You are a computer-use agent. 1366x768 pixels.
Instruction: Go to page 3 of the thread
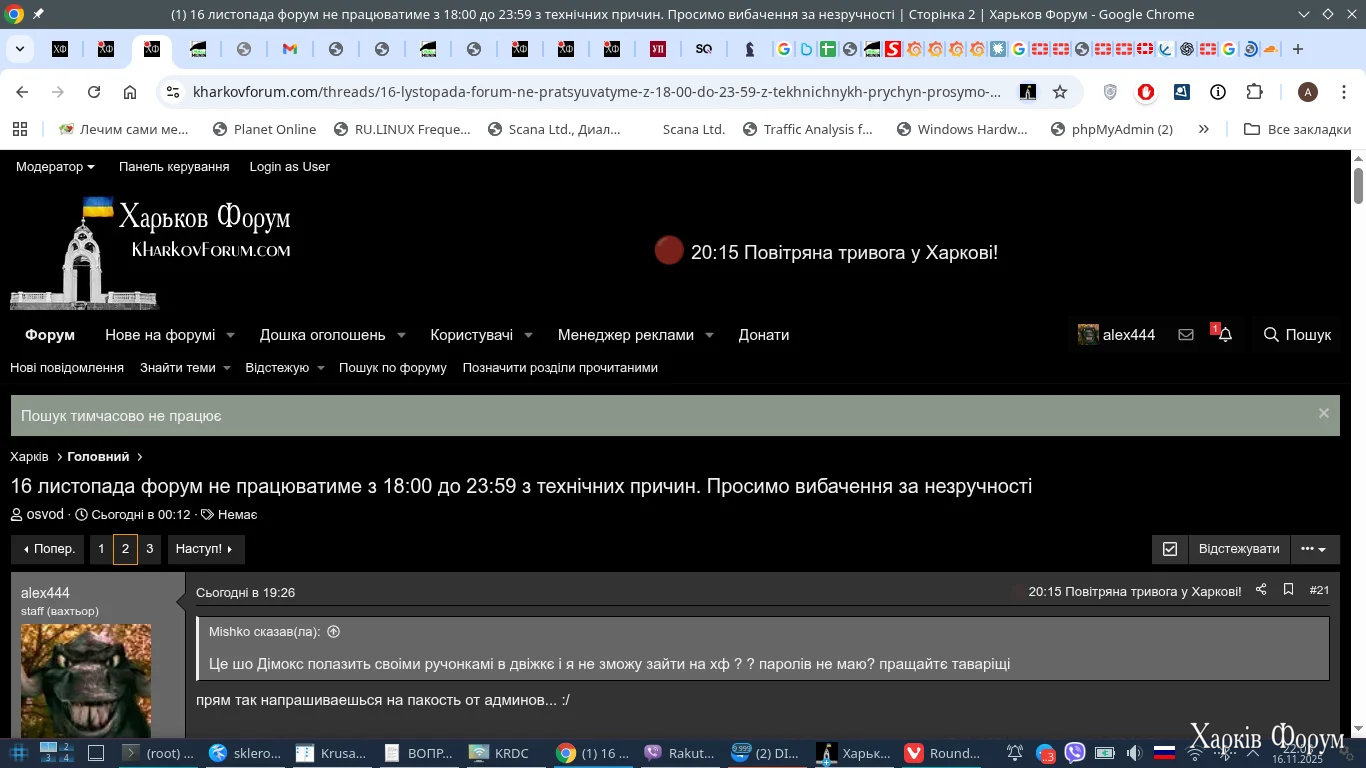click(149, 549)
